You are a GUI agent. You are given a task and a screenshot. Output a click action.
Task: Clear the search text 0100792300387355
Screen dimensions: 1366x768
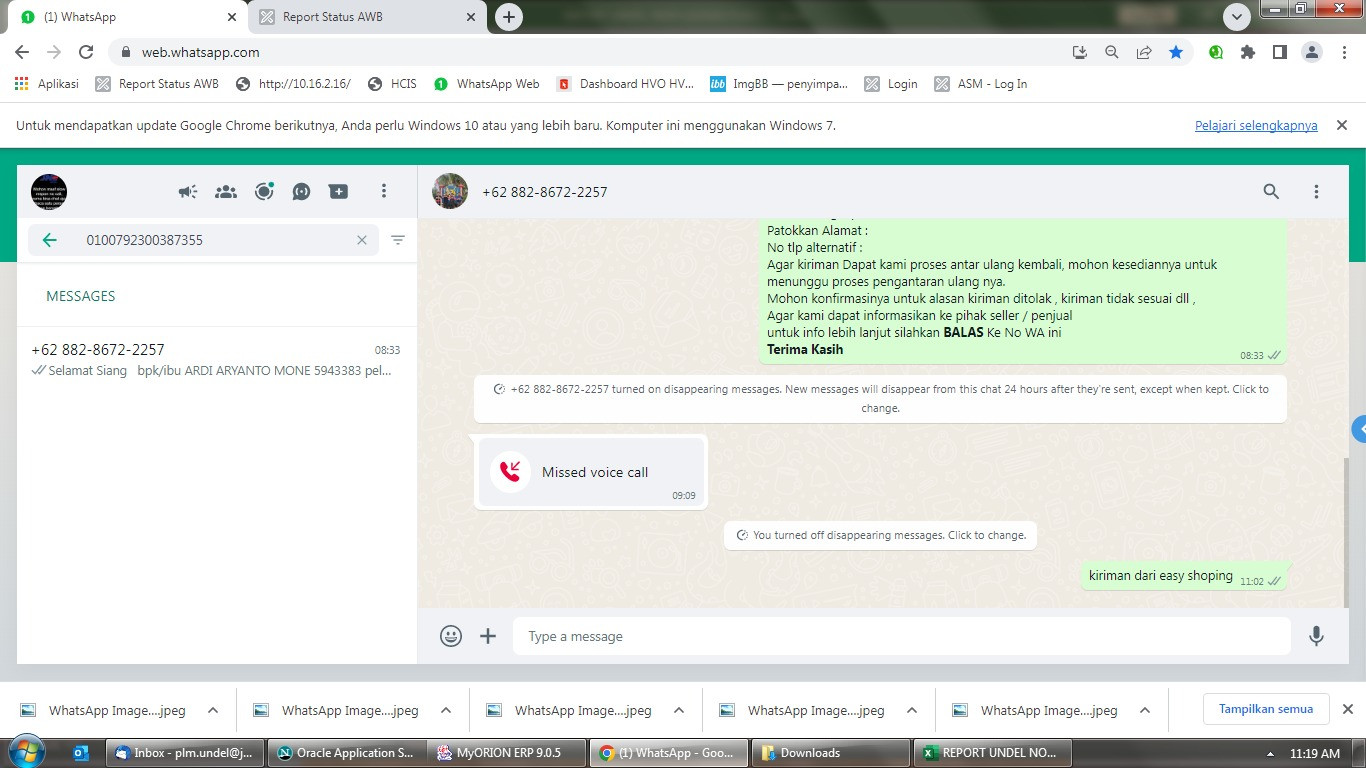coord(362,240)
